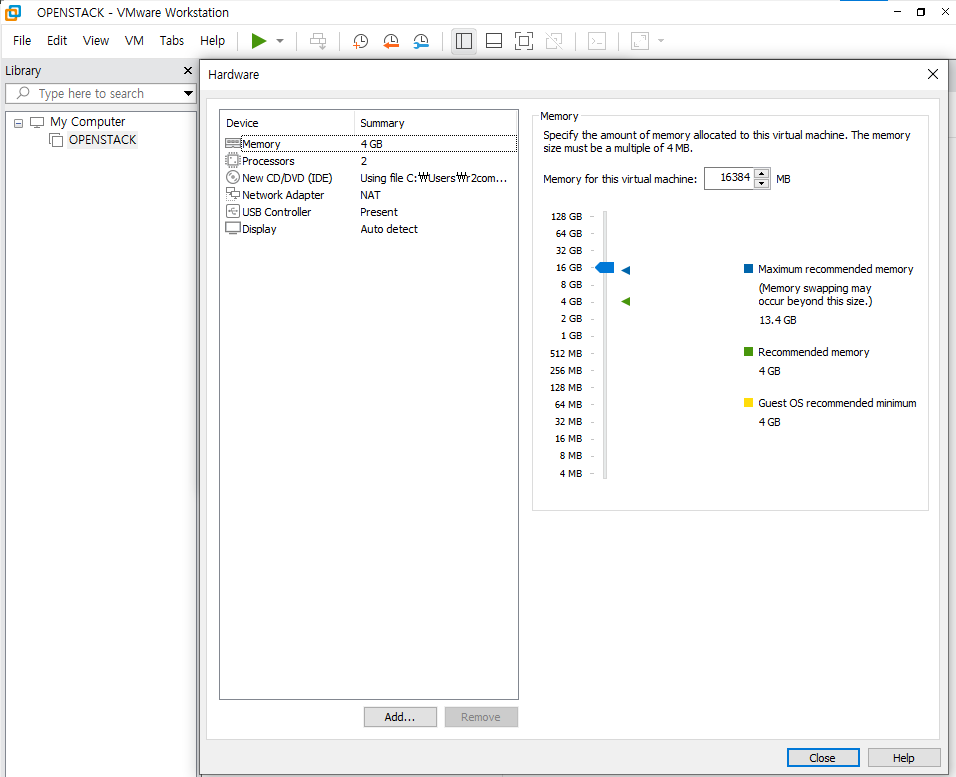The image size is (956, 777).
Task: Collapse the My Computer tree node
Action: [x=19, y=123]
